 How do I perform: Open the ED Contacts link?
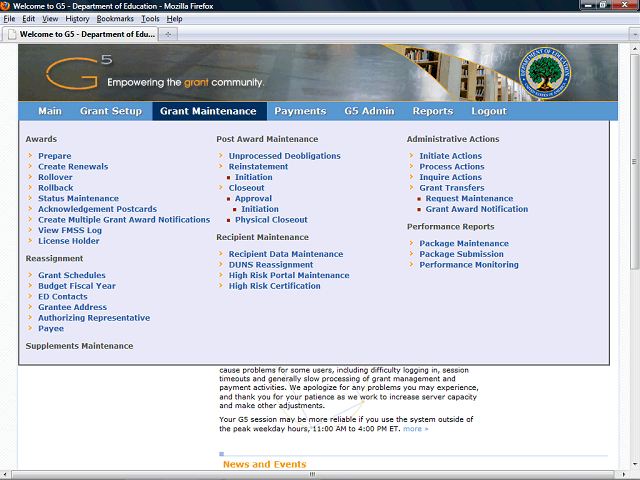click(63, 296)
